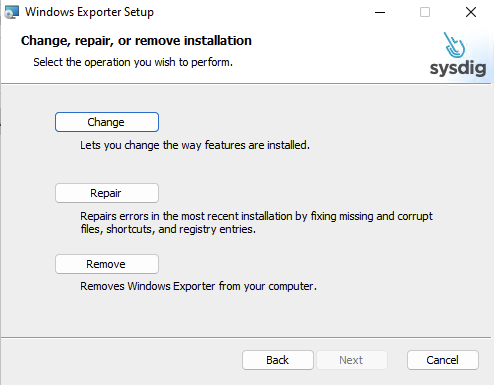The height and width of the screenshot is (385, 494).
Task: Go Back to the previous step
Action: pos(278,360)
